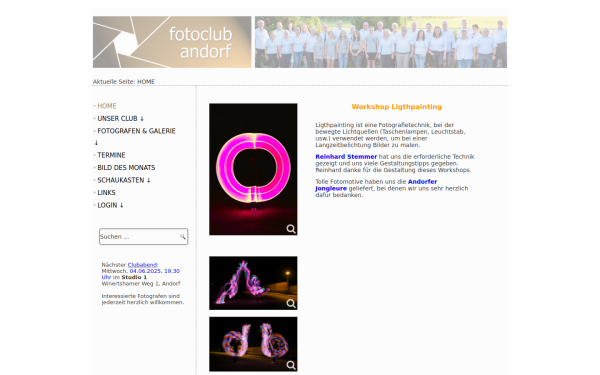Click zoom icon on pink ring photo

(291, 229)
